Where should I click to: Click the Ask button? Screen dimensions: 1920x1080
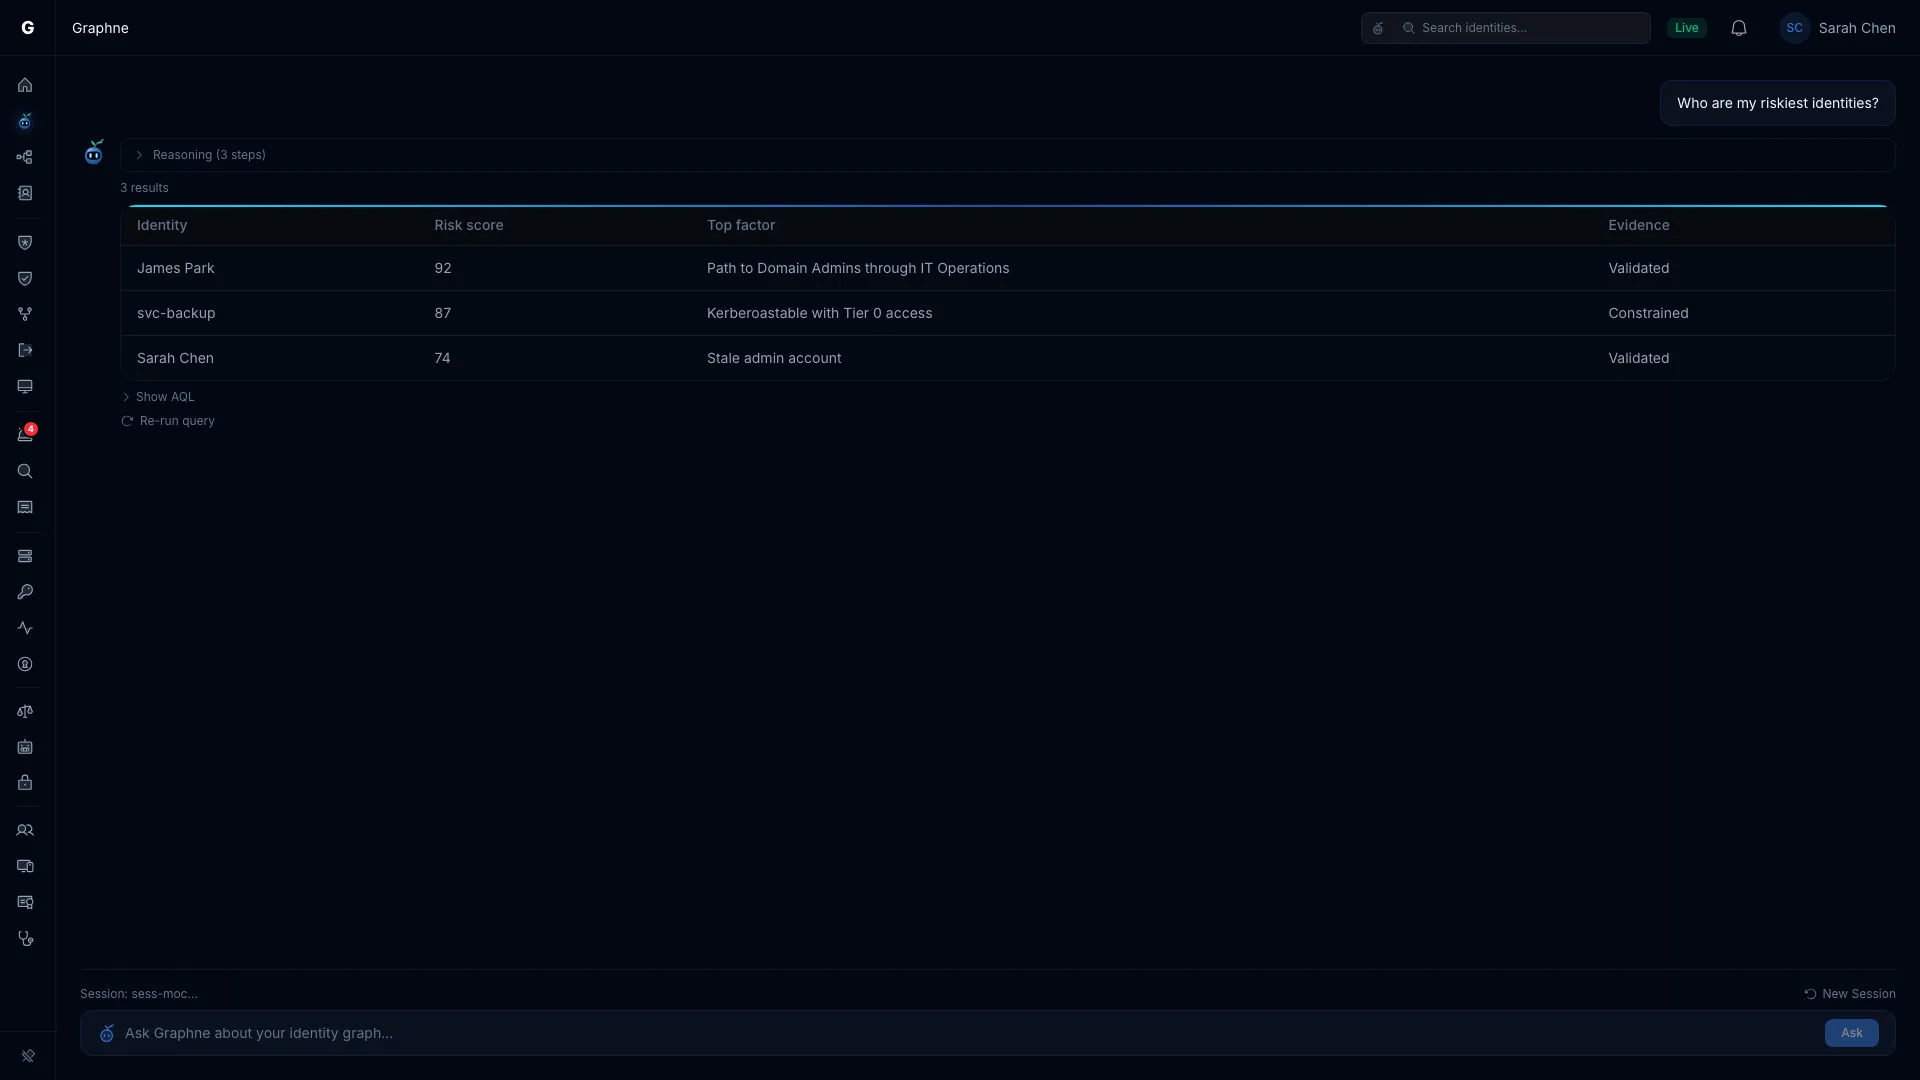(1852, 1033)
